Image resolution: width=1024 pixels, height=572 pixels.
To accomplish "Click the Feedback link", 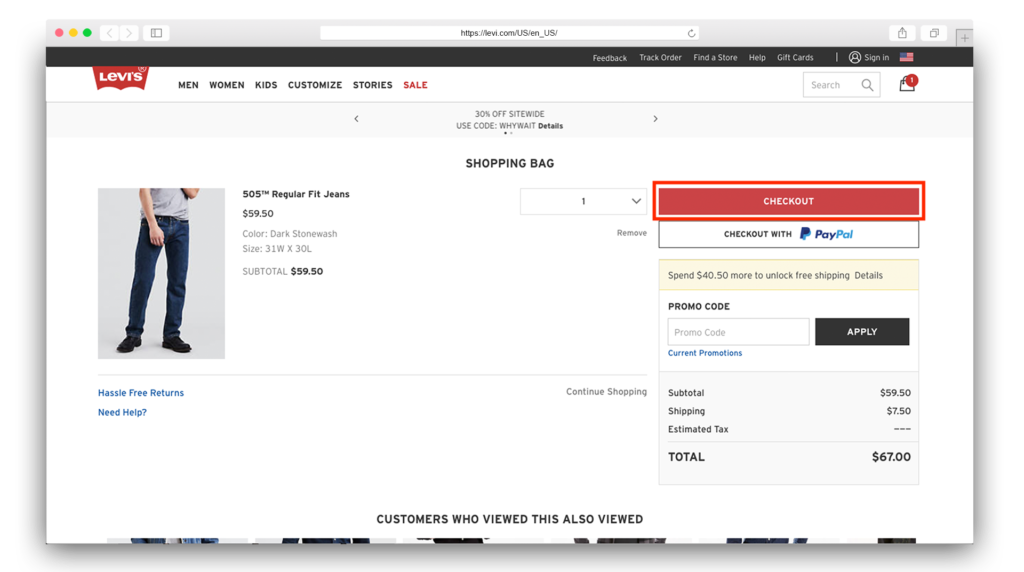I will pyautogui.click(x=609, y=58).
